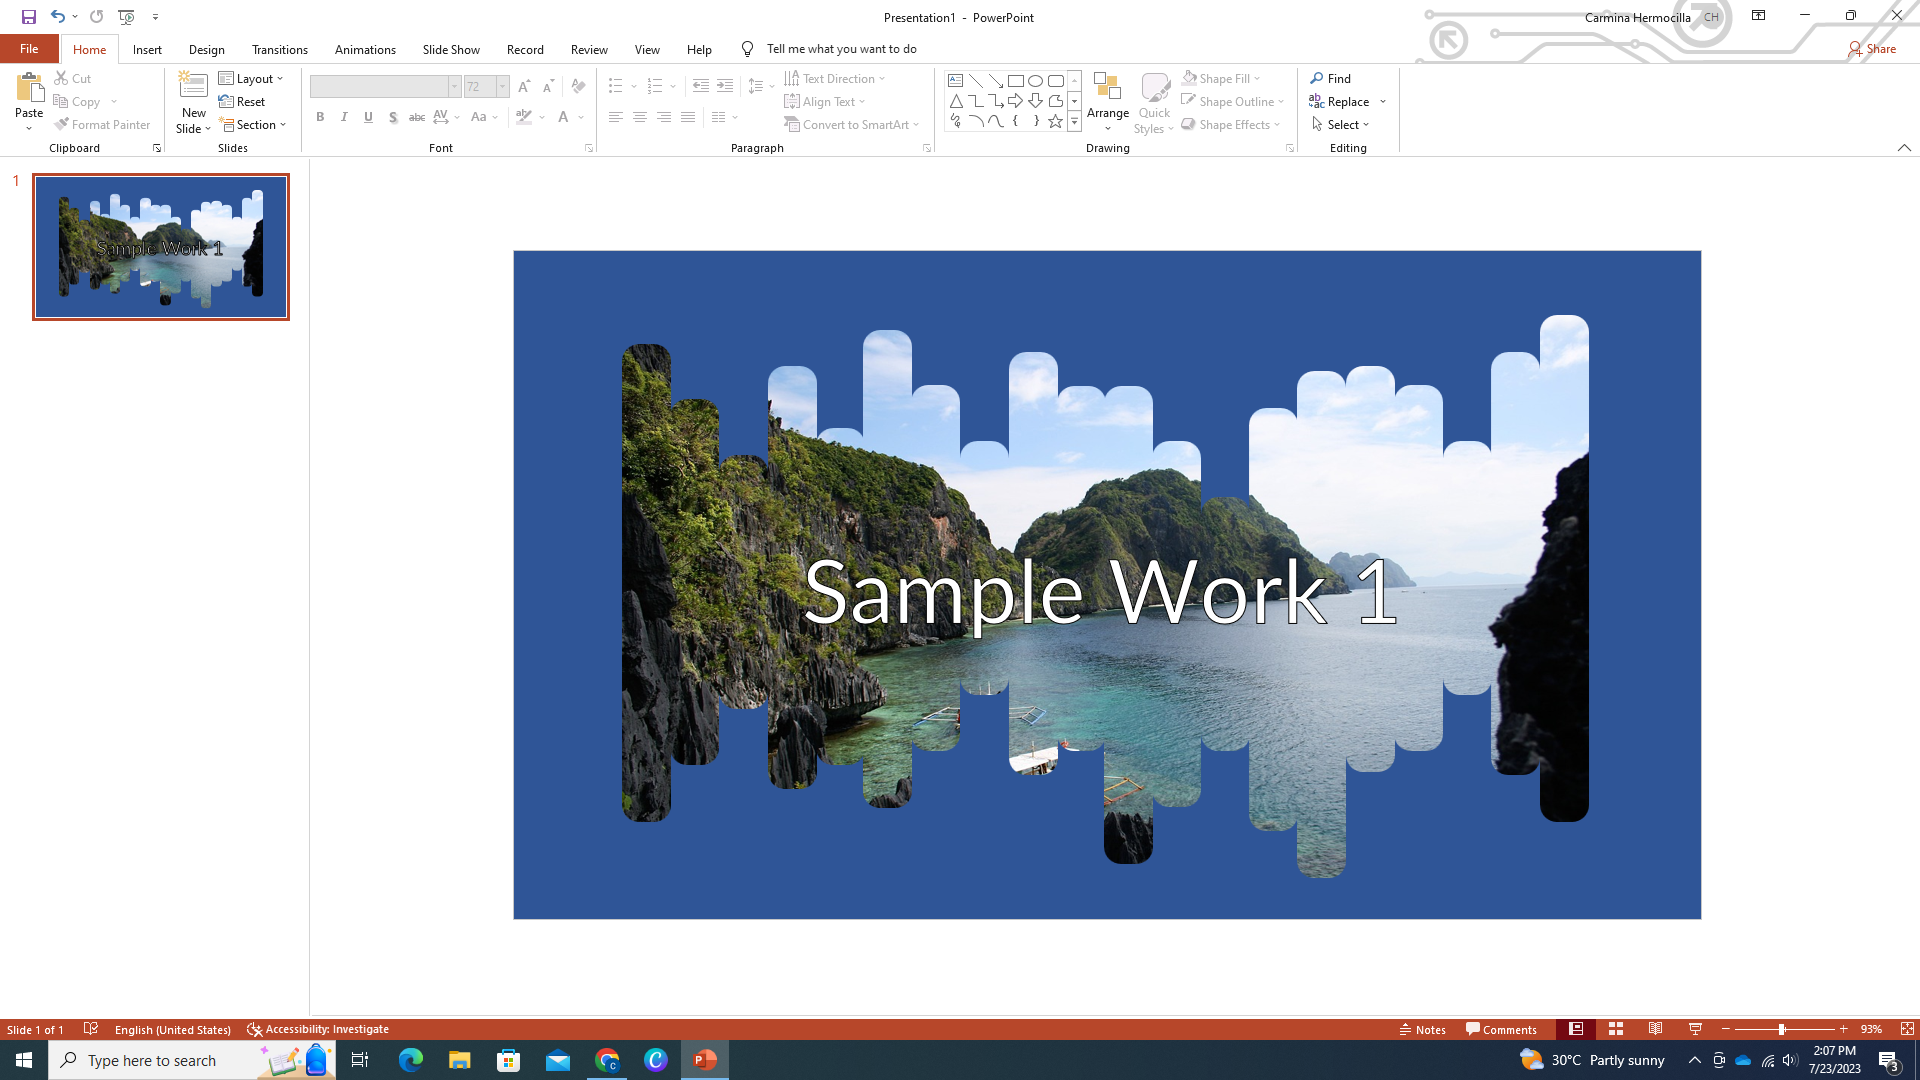The width and height of the screenshot is (1920, 1080).
Task: Click Increase Font Size icon
Action: pos(524,87)
